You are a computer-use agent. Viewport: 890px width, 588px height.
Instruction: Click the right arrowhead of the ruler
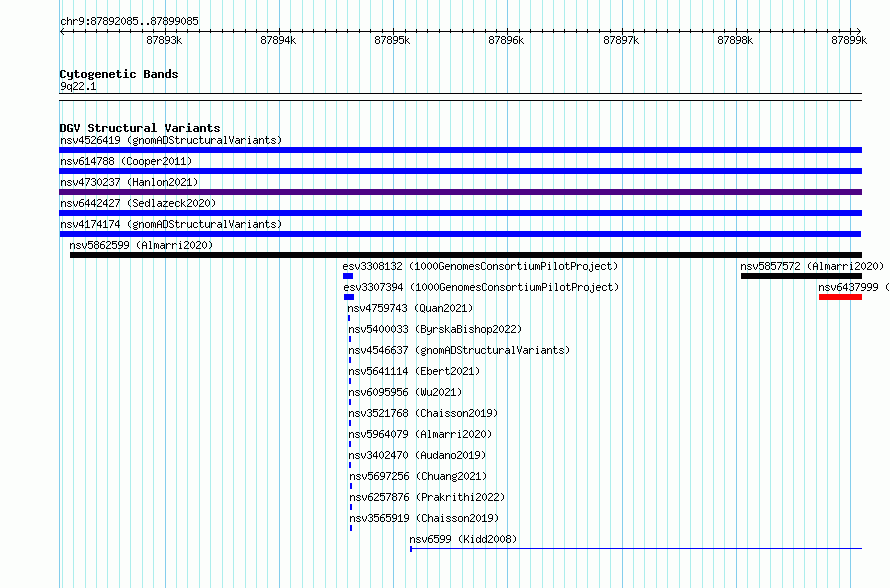point(859,31)
